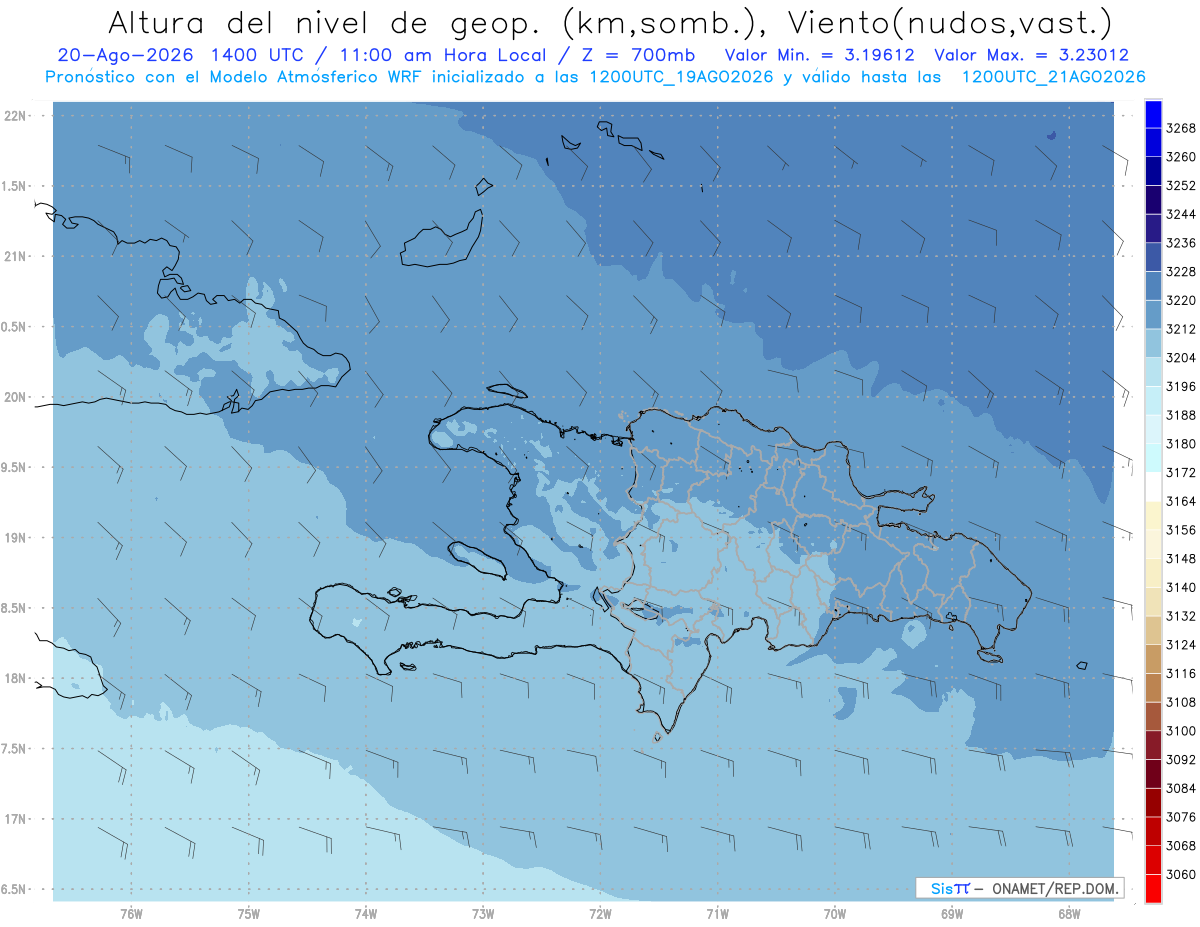The image size is (1200, 927).
Task: Click the latitude axis label 18N
Action: 17,678
